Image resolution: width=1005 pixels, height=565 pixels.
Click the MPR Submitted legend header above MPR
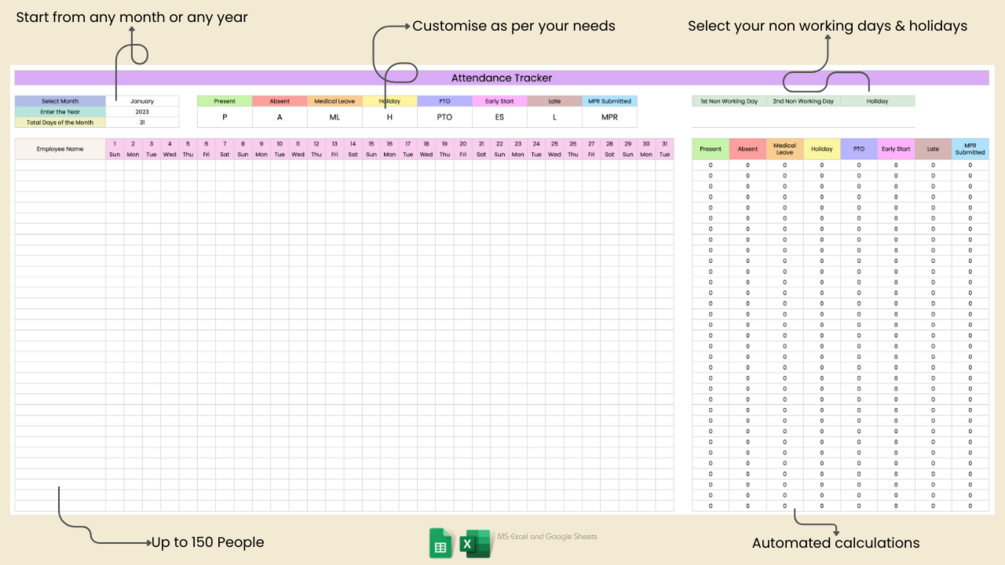coord(610,101)
